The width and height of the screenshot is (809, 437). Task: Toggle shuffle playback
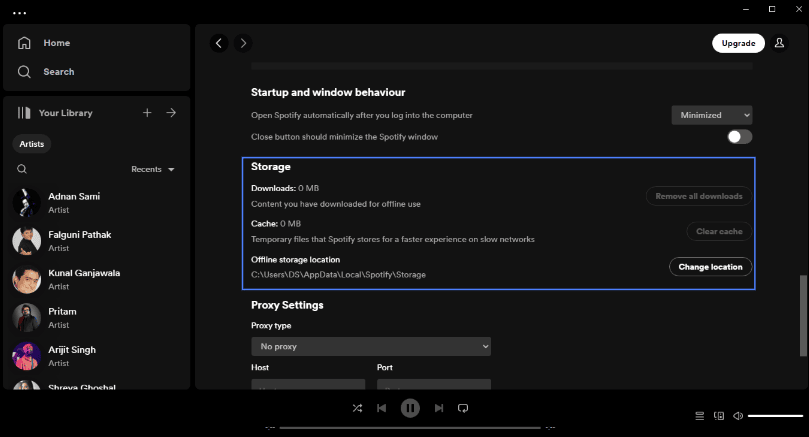tap(357, 408)
